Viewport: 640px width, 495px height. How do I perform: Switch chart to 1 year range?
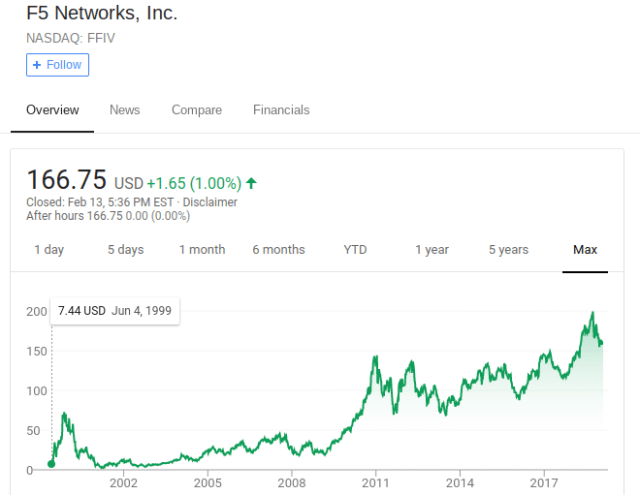(432, 250)
